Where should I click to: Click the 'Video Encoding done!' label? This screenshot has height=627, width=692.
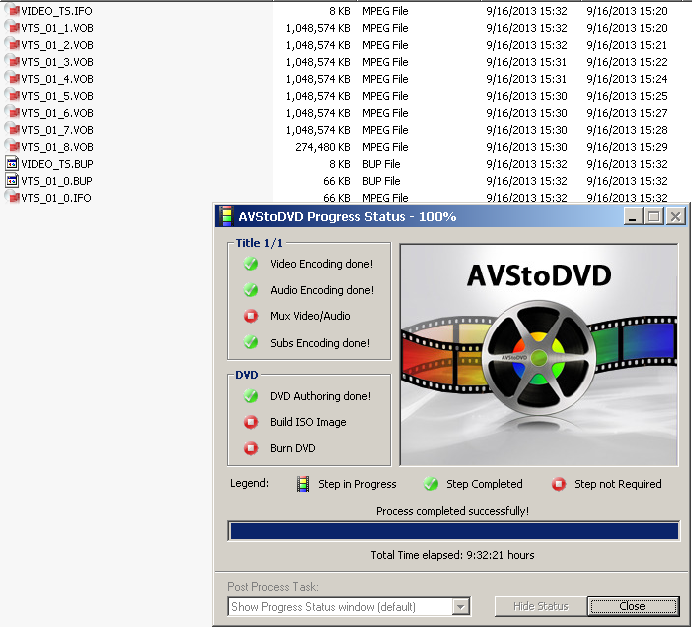(321, 264)
